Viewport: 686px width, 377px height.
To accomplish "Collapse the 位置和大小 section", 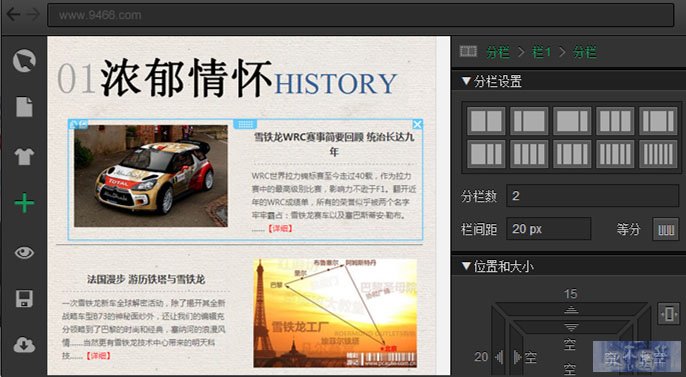I will click(x=466, y=265).
